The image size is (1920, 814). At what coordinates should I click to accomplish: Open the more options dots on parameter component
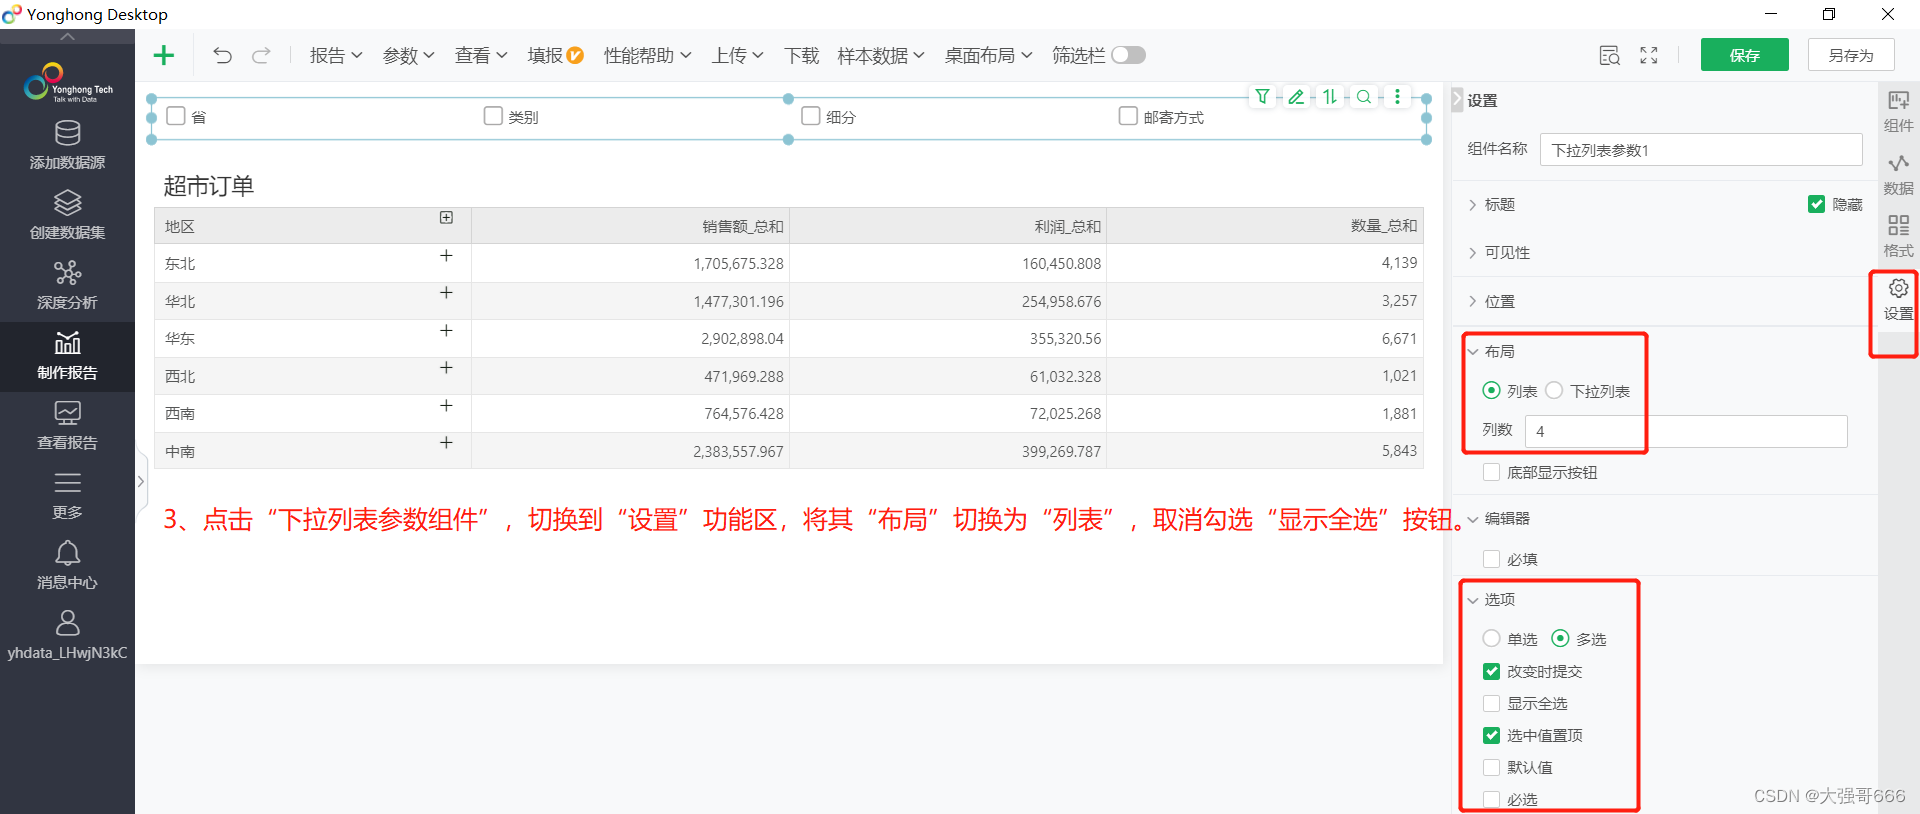coord(1397,96)
